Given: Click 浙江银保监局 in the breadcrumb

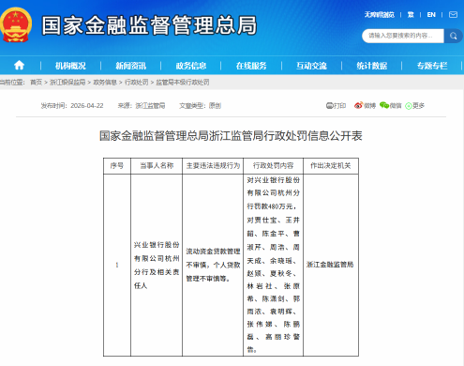Looking at the screenshot, I should pyautogui.click(x=68, y=82).
